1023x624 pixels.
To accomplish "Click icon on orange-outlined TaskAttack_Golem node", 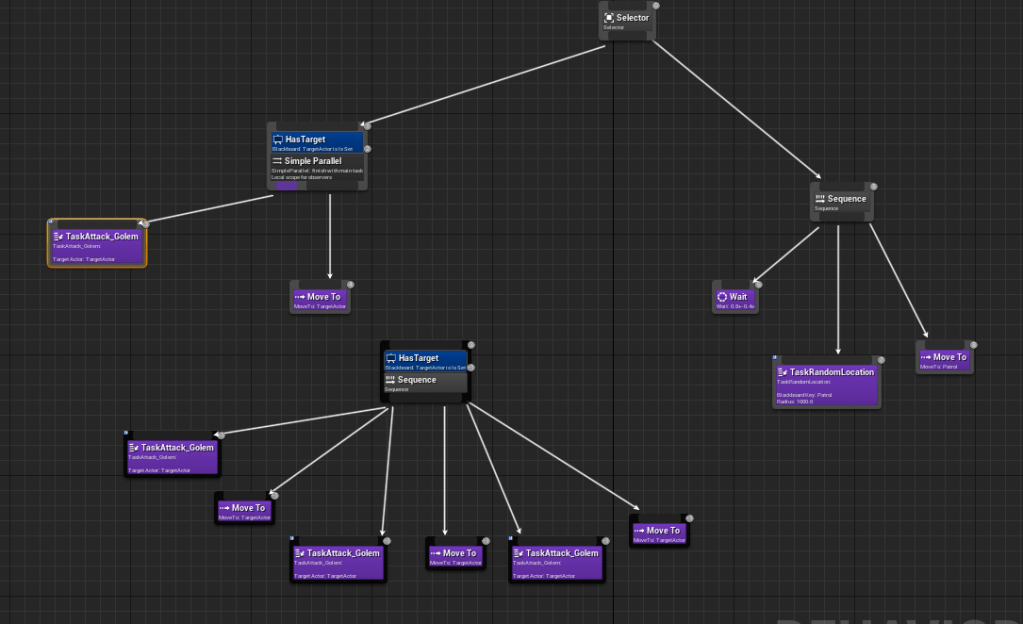I will pyautogui.click(x=58, y=237).
